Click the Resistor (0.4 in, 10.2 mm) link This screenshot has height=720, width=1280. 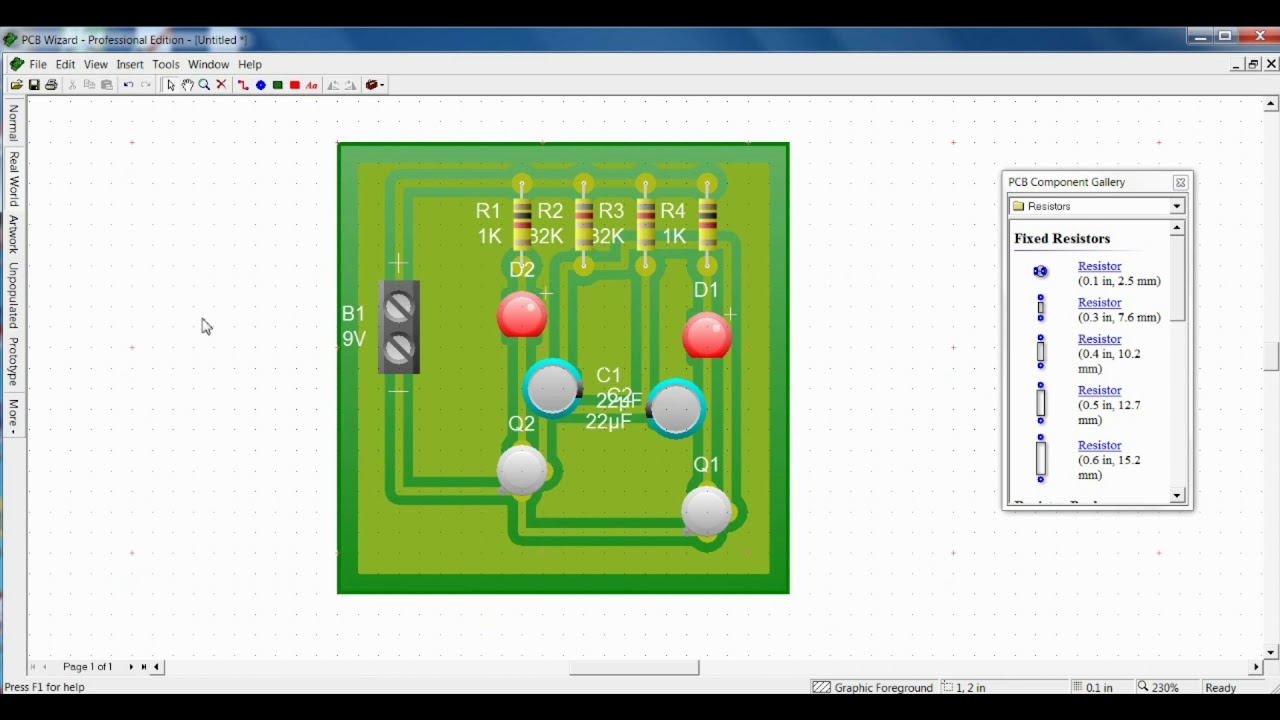click(1099, 339)
